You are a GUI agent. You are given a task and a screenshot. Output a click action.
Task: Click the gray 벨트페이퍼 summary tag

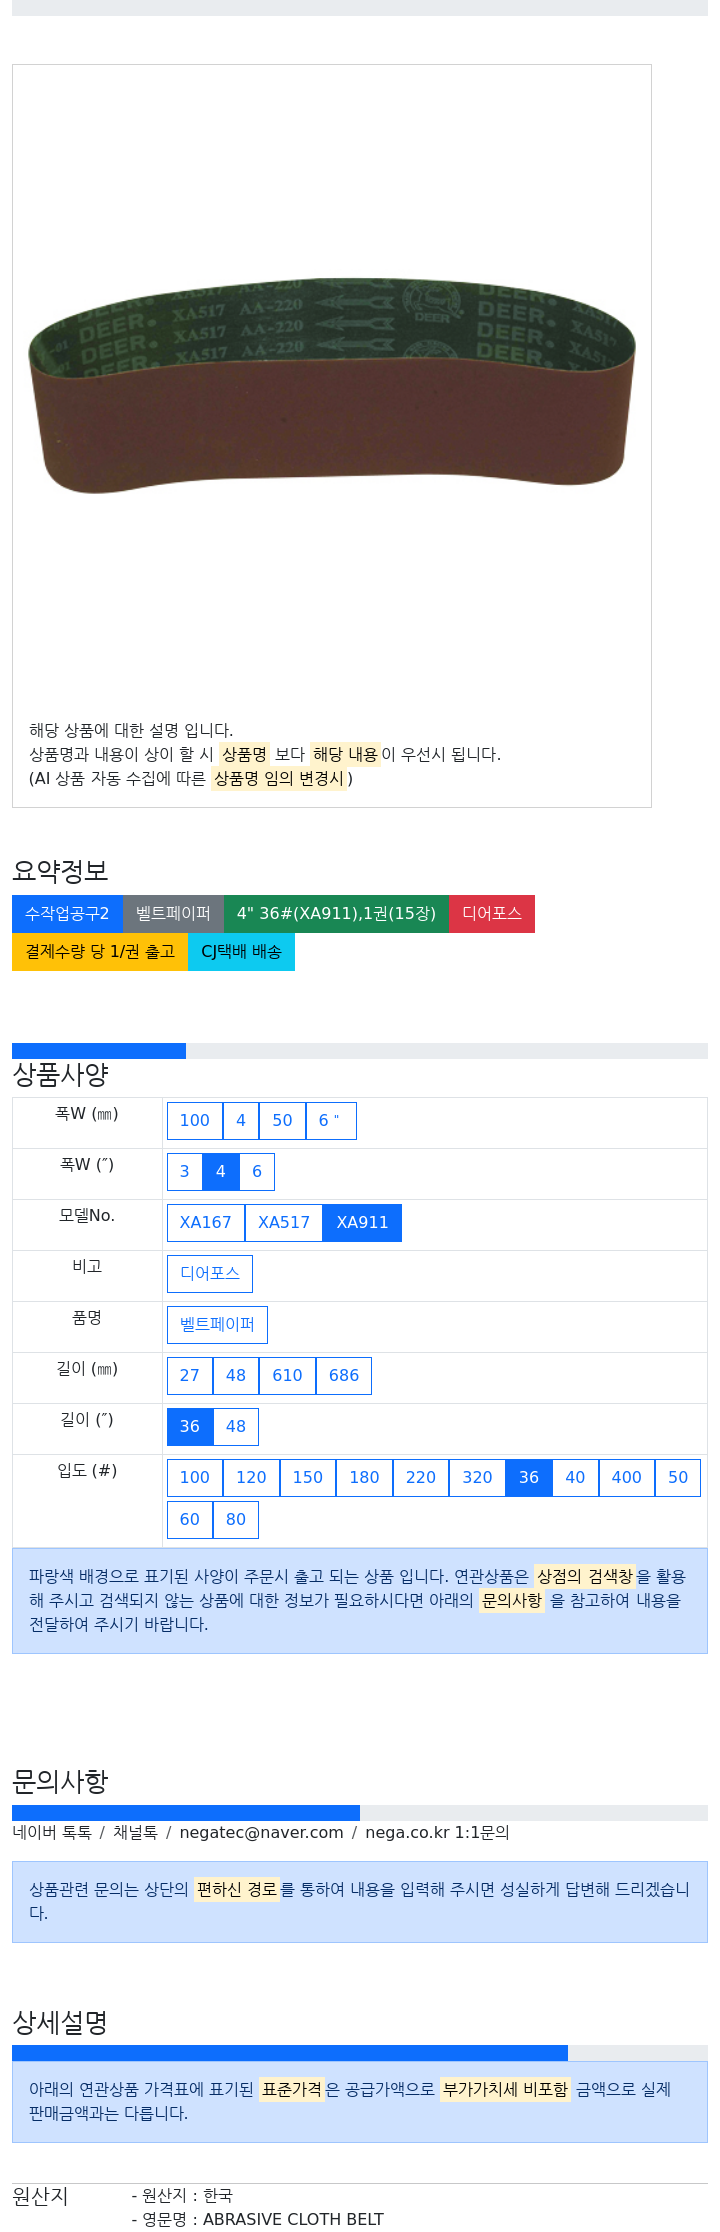click(x=173, y=914)
